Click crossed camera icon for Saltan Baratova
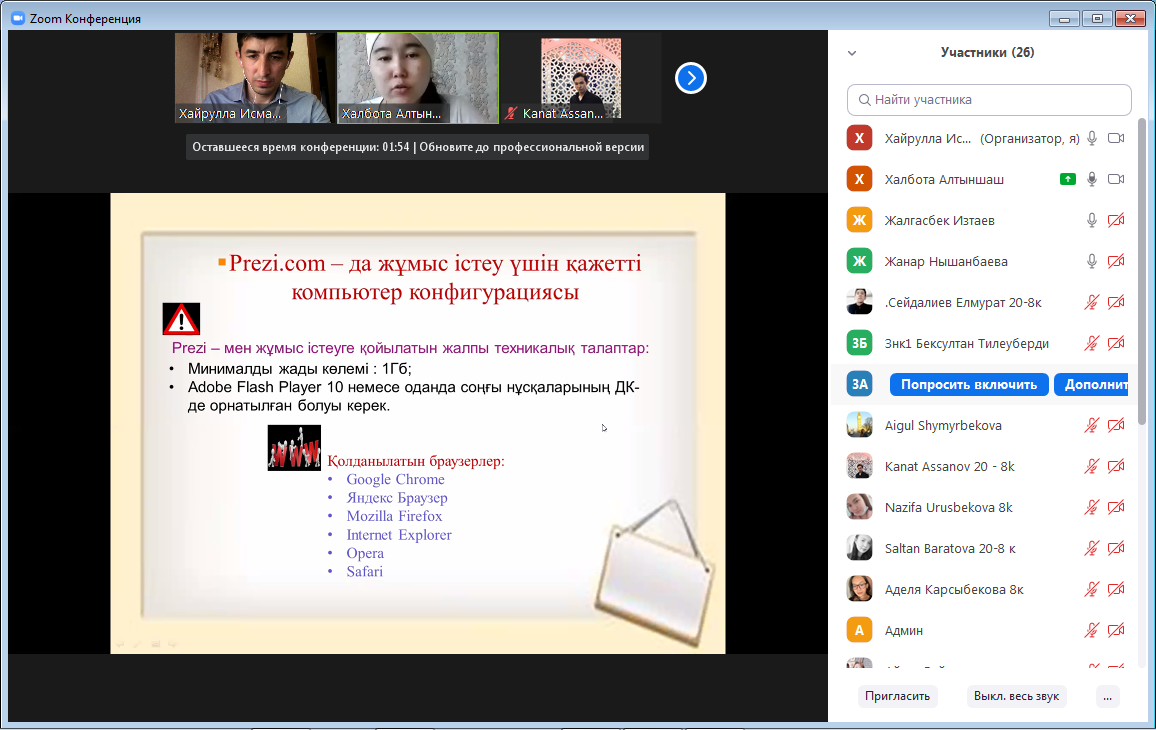This screenshot has width=1156, height=730. [1116, 548]
